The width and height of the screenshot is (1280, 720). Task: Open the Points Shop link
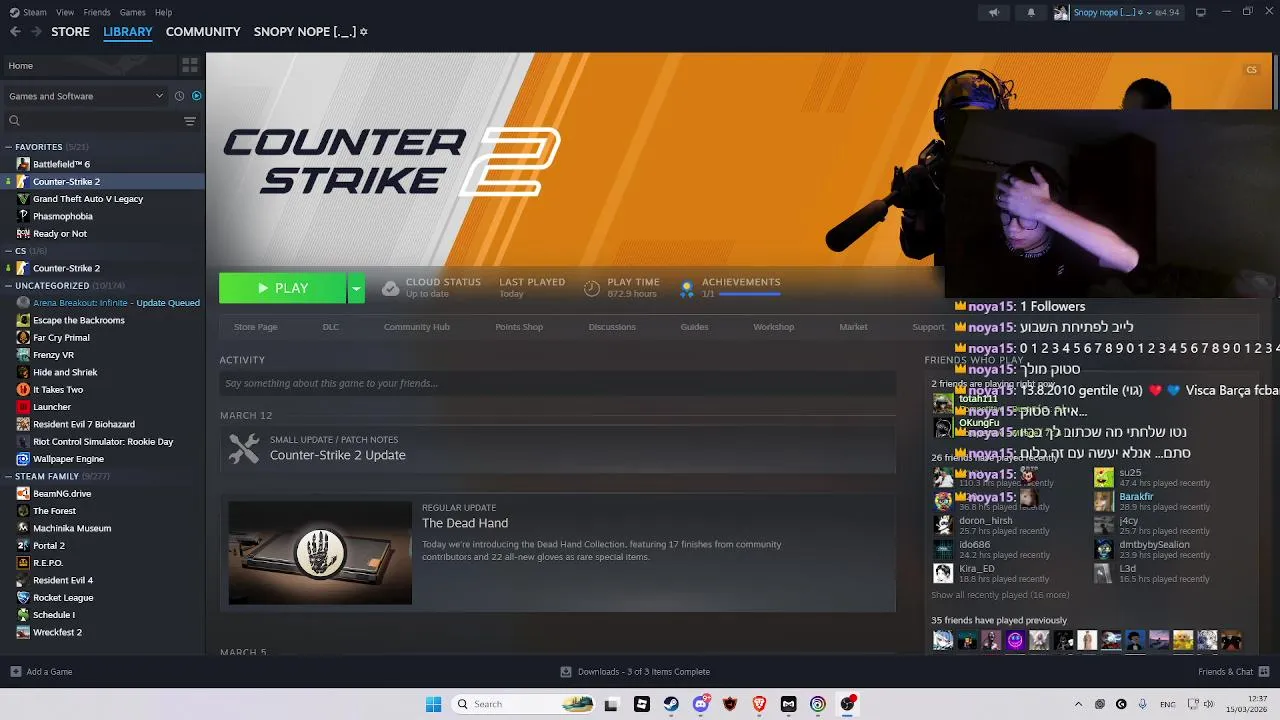(519, 327)
